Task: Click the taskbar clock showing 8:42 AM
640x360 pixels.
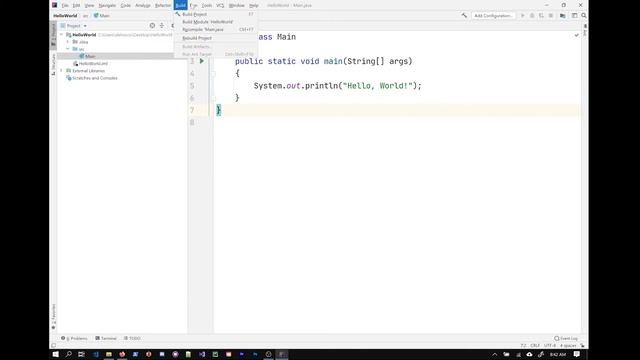Action: 558,354
